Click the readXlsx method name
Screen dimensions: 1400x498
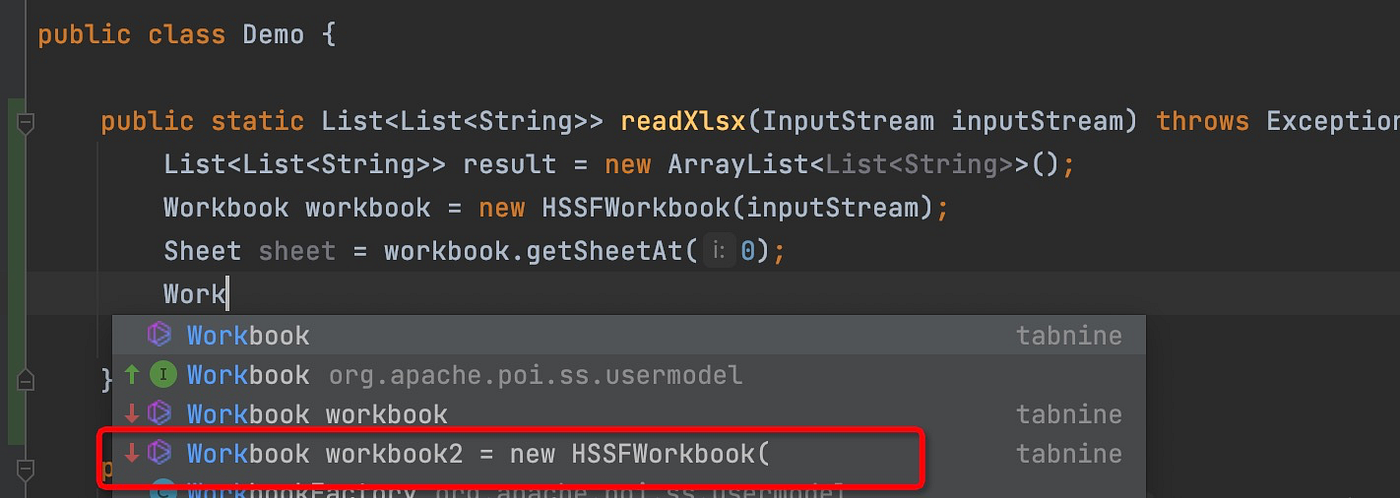[683, 122]
